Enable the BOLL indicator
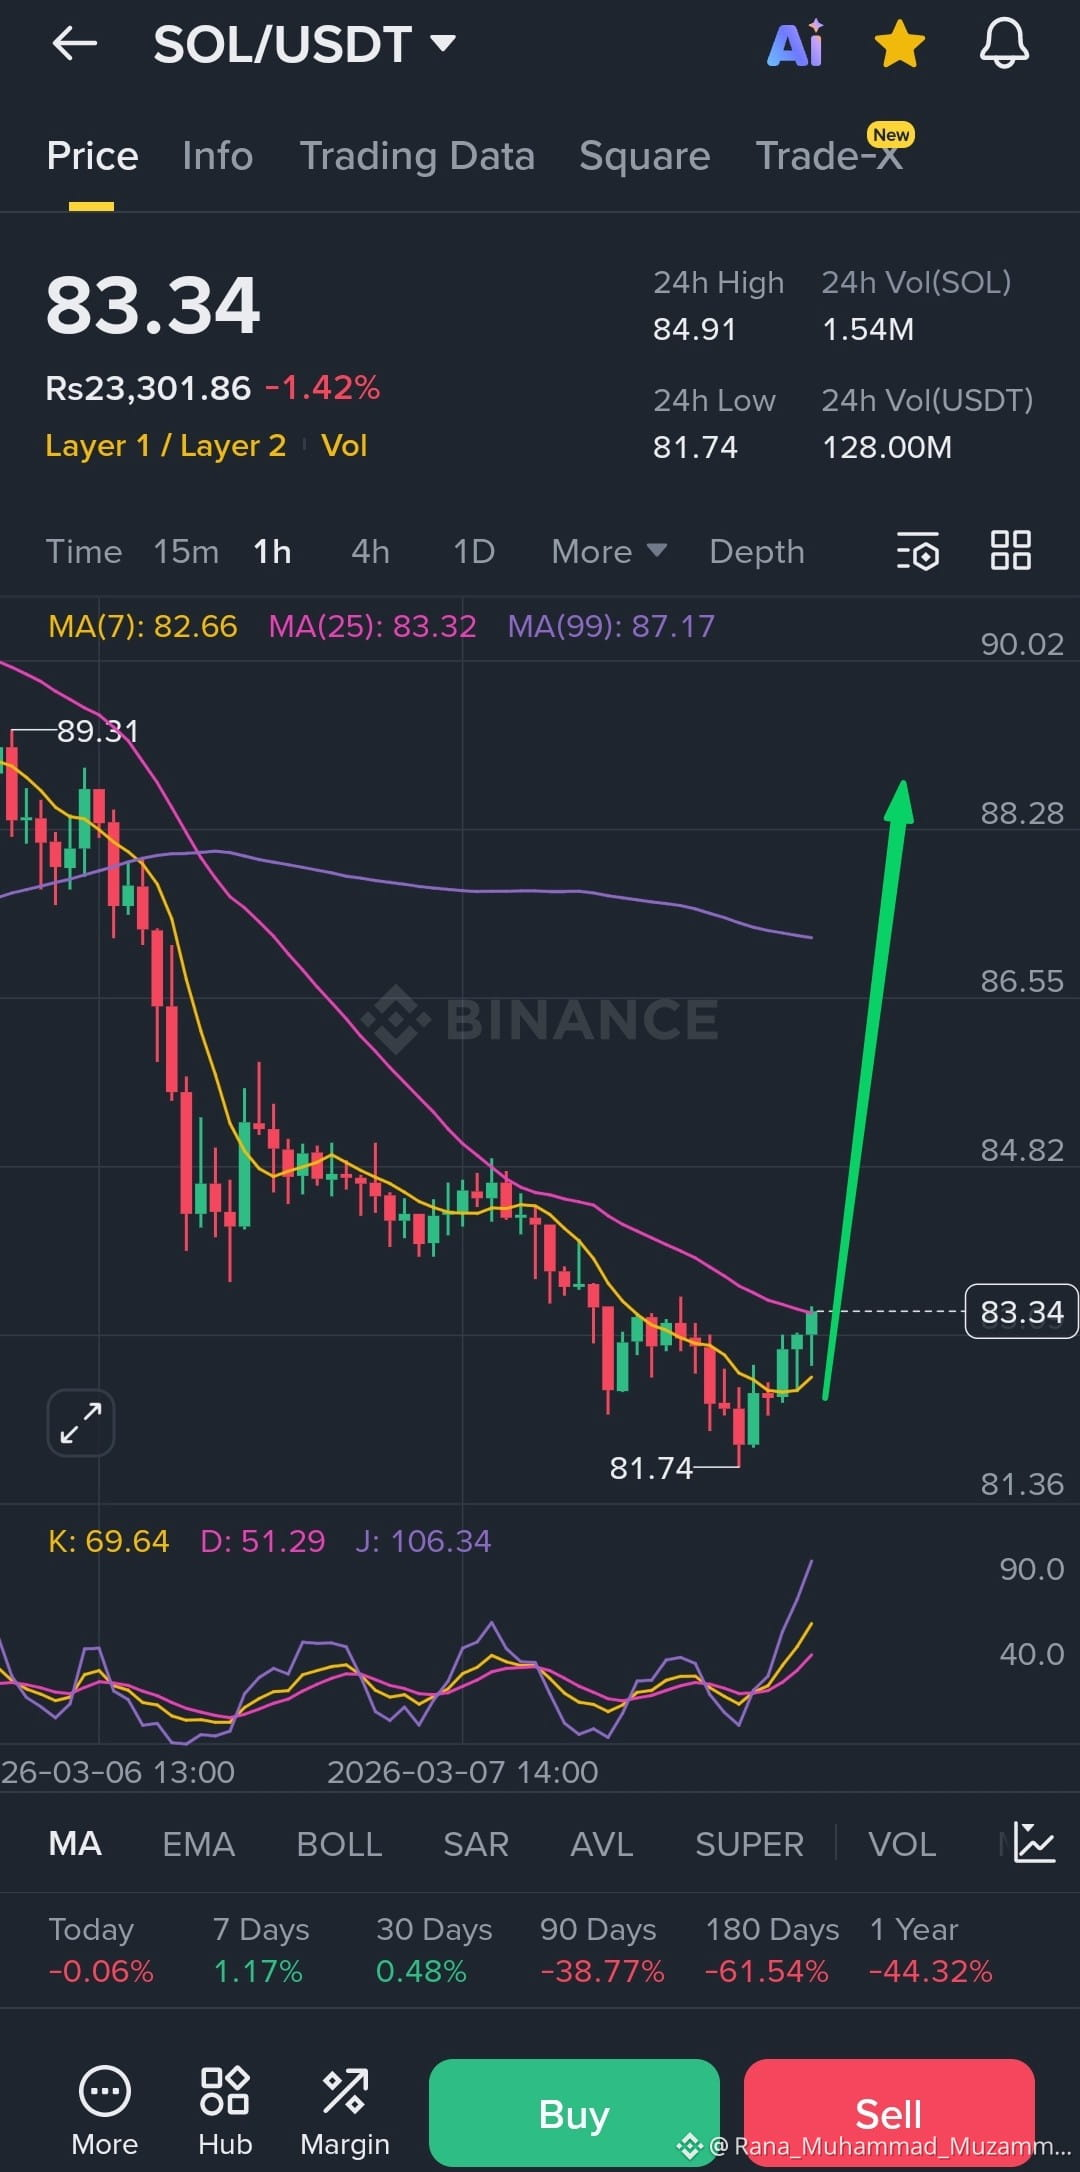 pos(340,1844)
